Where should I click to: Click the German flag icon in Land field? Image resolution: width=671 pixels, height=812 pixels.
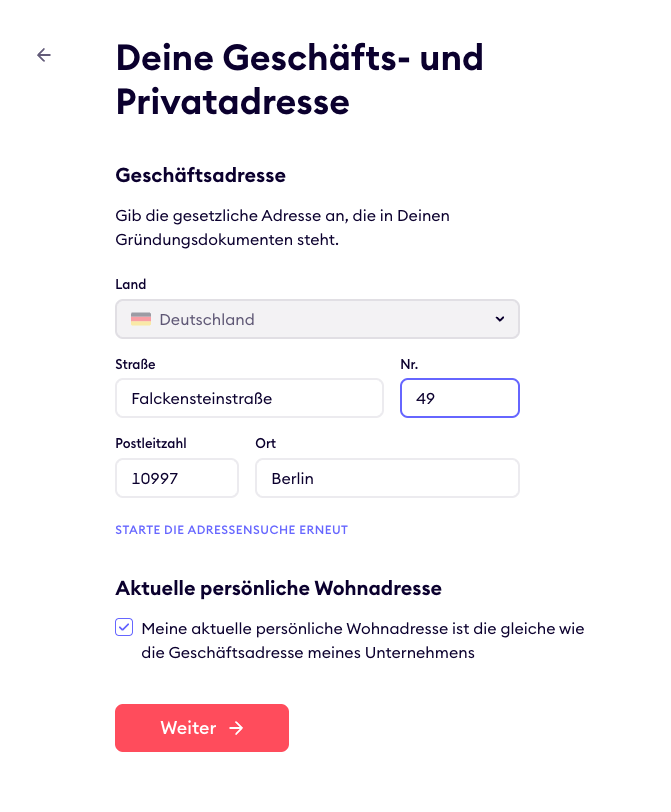(x=141, y=320)
